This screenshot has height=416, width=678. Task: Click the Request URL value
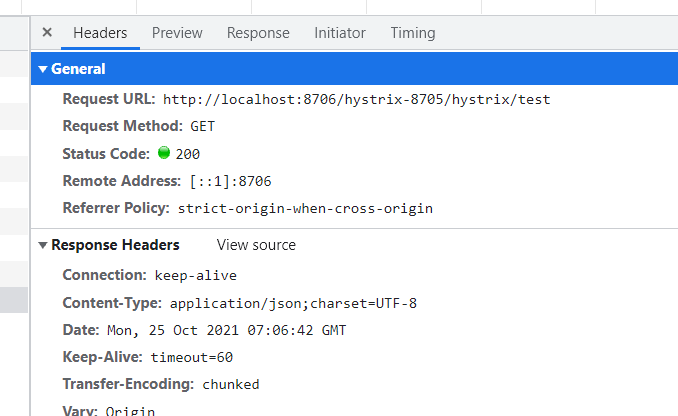(356, 100)
